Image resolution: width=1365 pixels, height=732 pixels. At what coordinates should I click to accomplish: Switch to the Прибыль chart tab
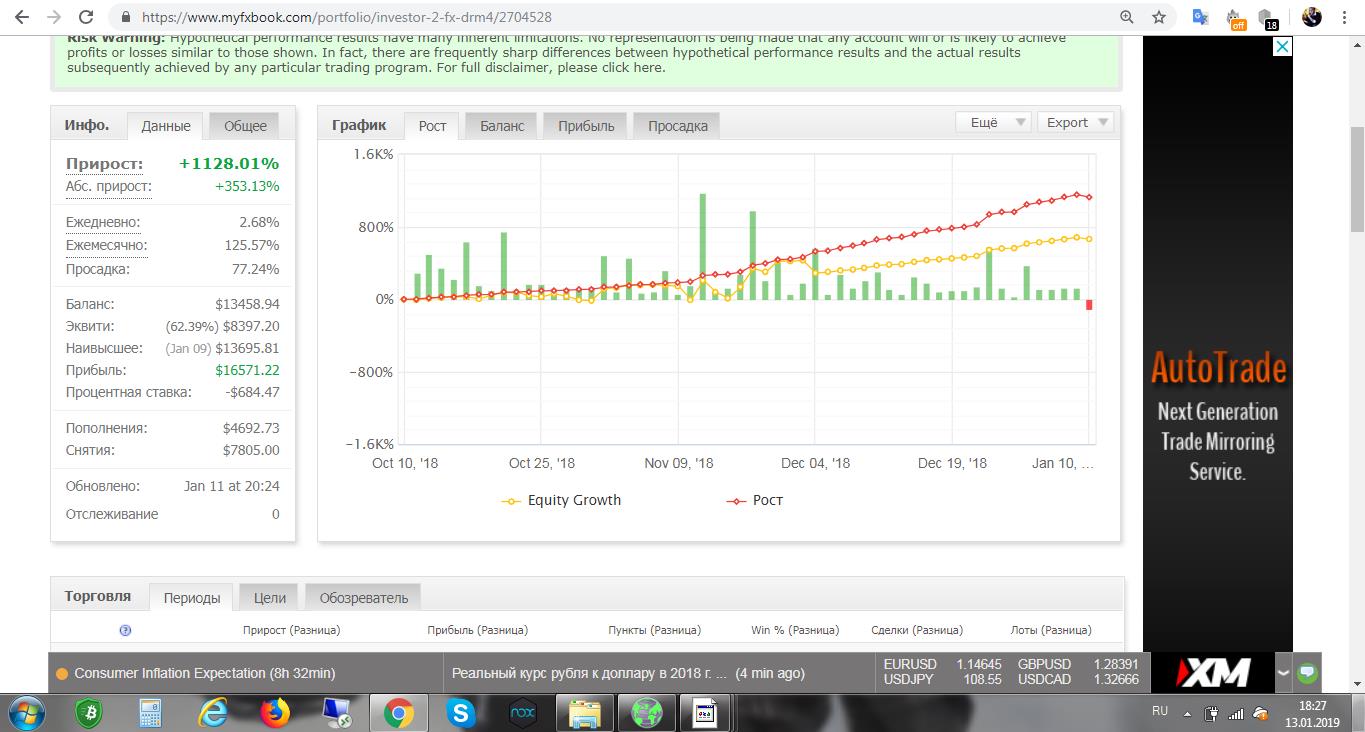[586, 126]
